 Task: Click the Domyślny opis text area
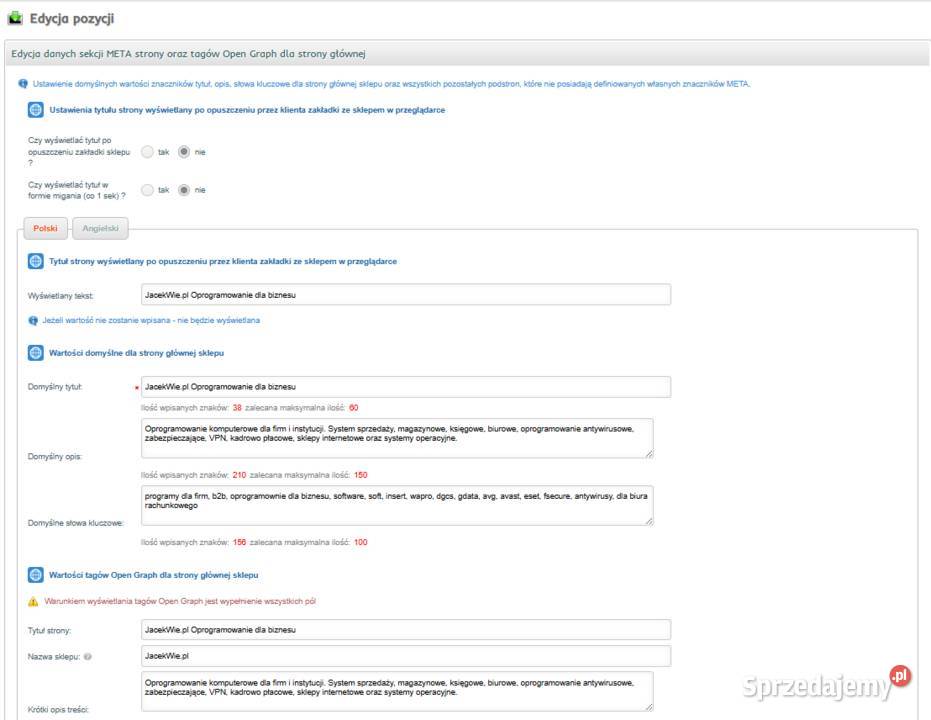(x=397, y=439)
